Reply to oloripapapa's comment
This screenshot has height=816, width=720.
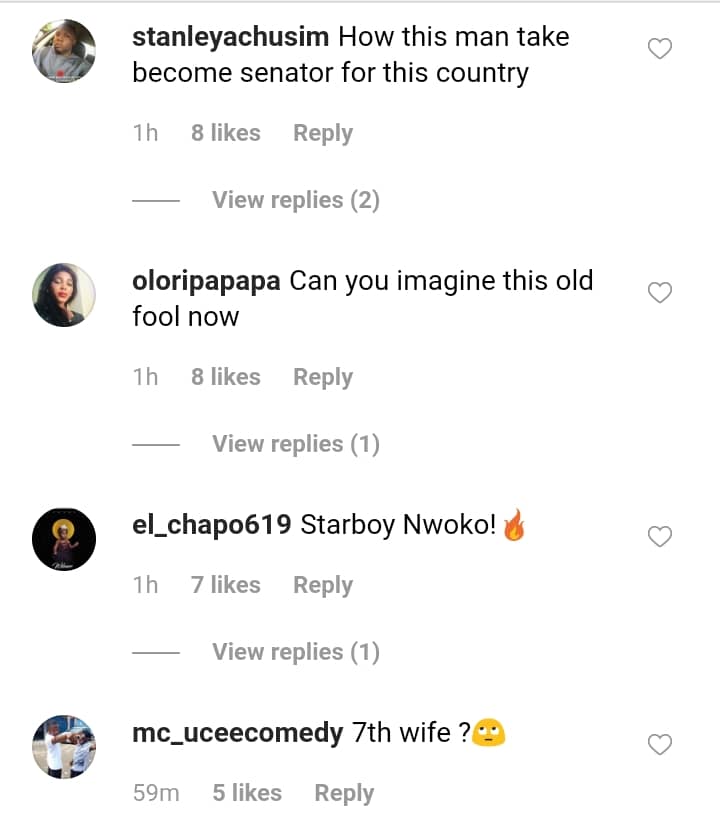pyautogui.click(x=322, y=377)
